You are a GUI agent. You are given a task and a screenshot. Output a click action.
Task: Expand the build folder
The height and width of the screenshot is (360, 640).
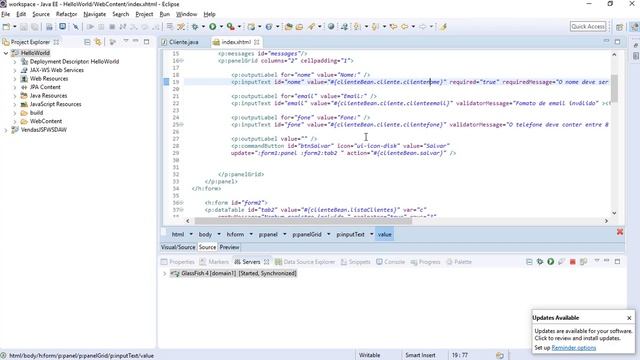[x=15, y=113]
